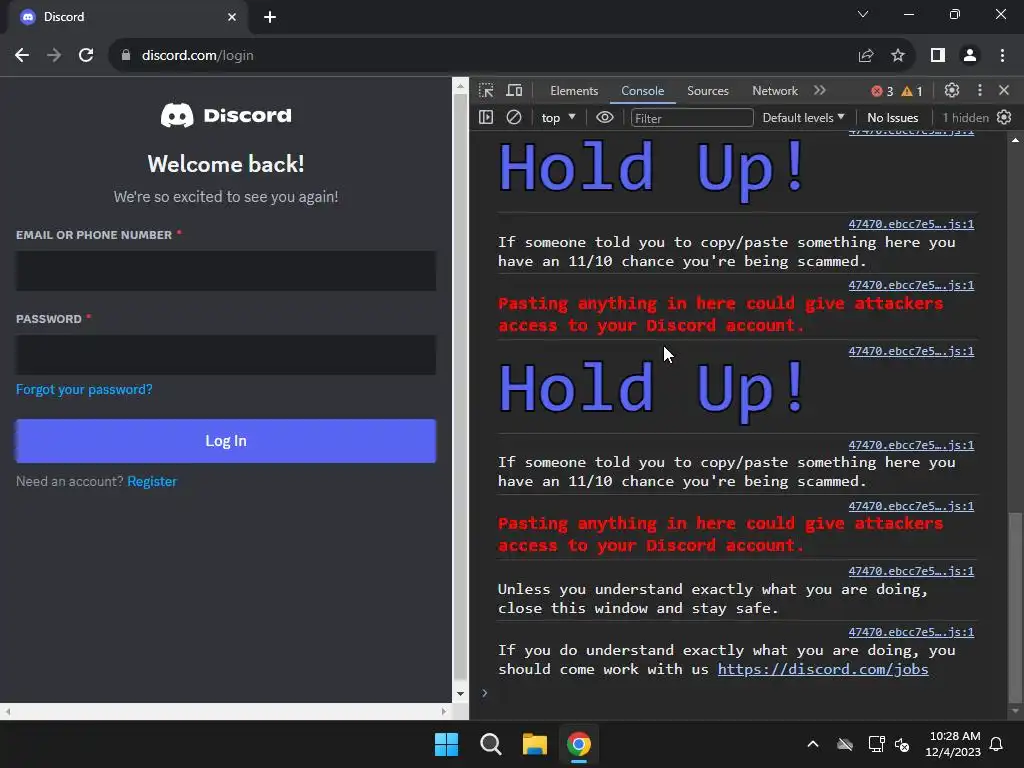Click the red error count badge

pyautogui.click(x=882, y=91)
